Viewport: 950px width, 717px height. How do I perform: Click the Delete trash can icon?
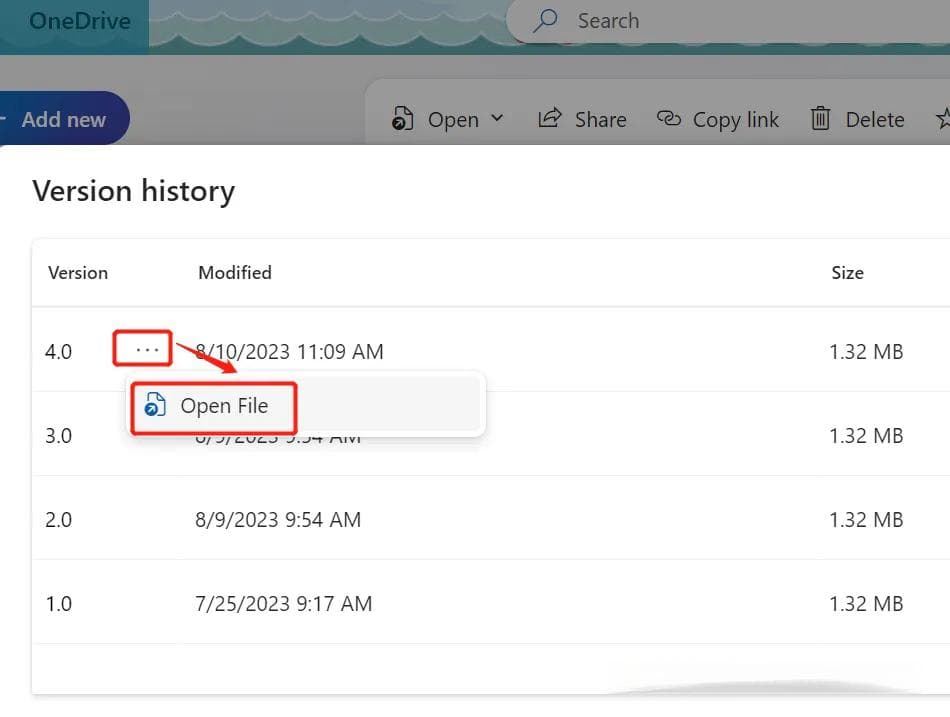[x=820, y=118]
